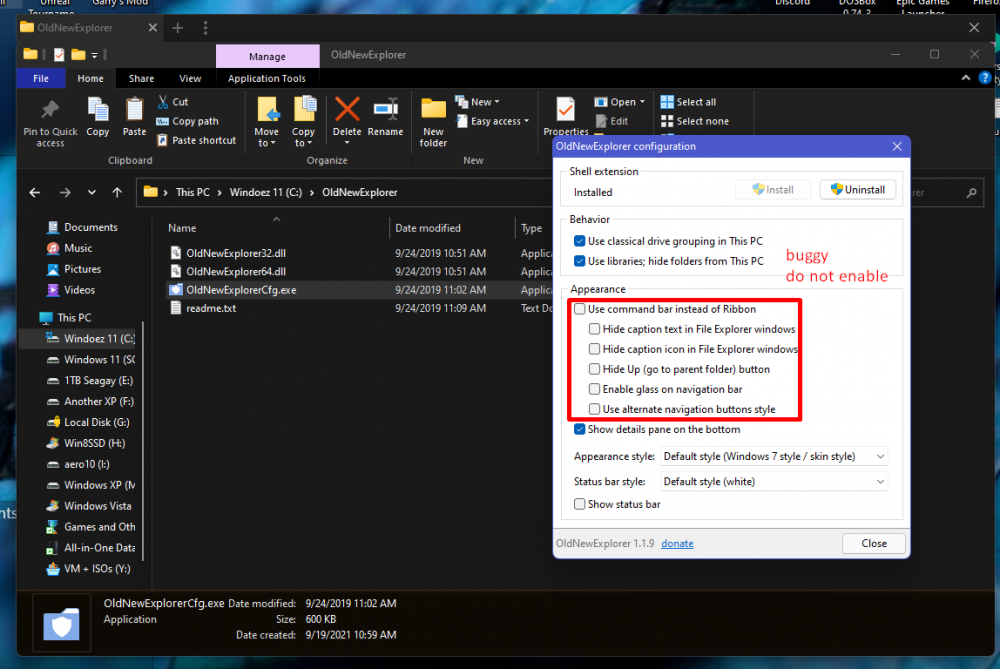Open the Status bar style dropdown

point(774,481)
